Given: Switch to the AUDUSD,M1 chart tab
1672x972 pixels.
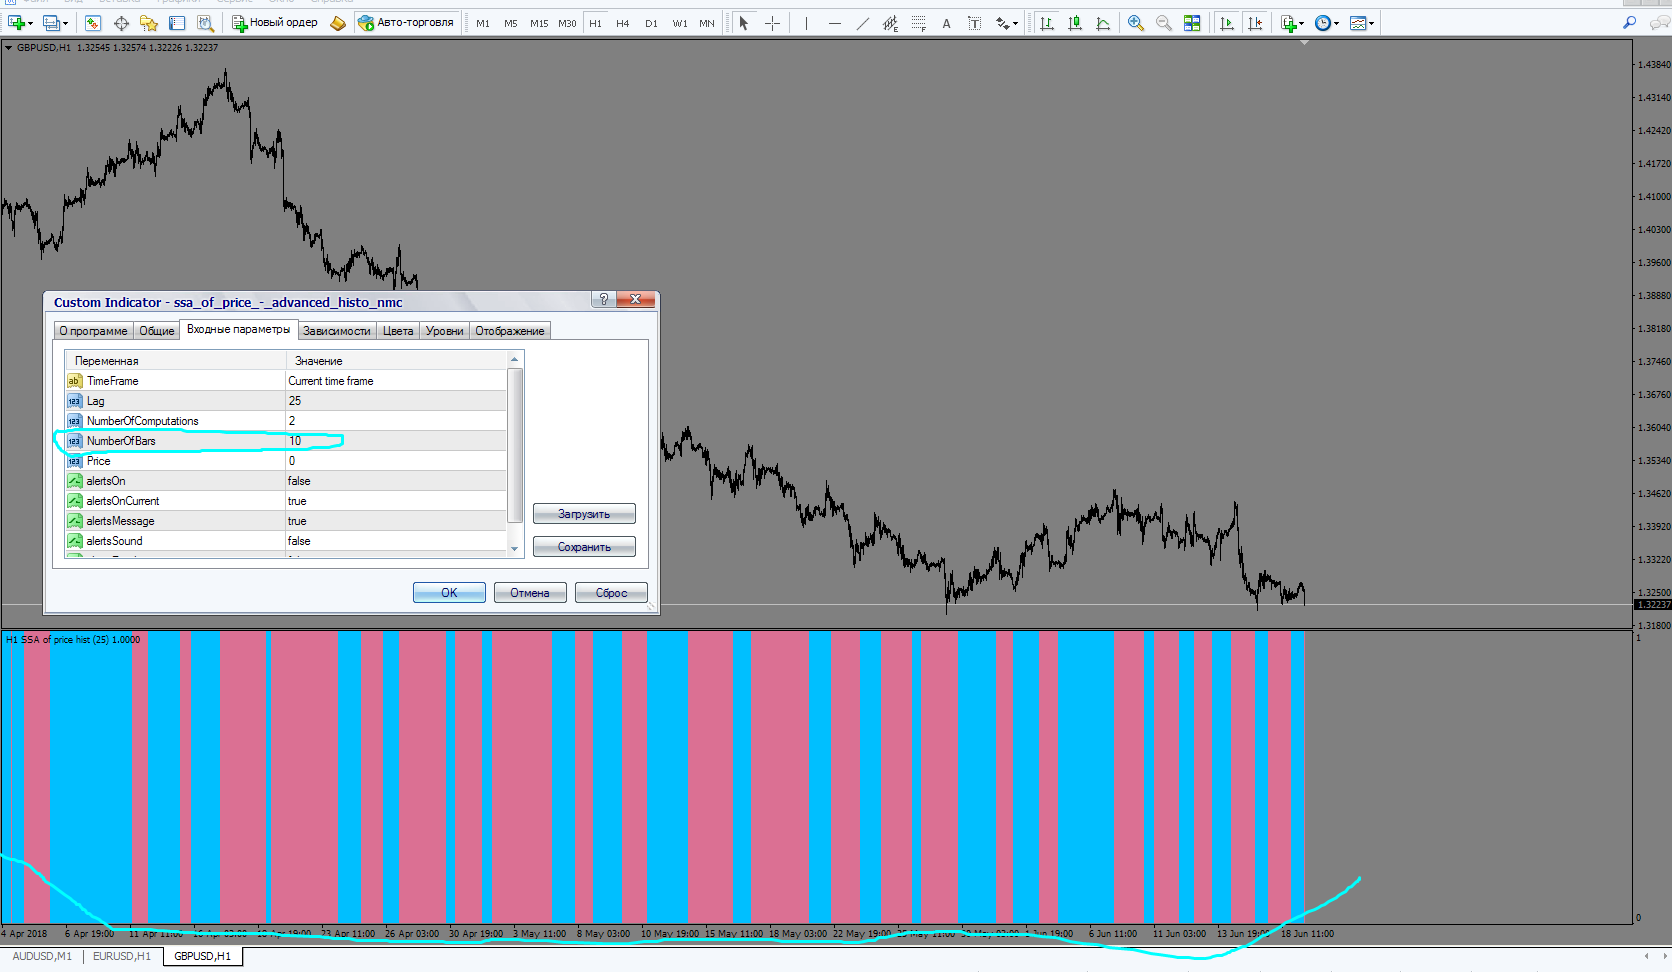Looking at the screenshot, I should point(42,957).
